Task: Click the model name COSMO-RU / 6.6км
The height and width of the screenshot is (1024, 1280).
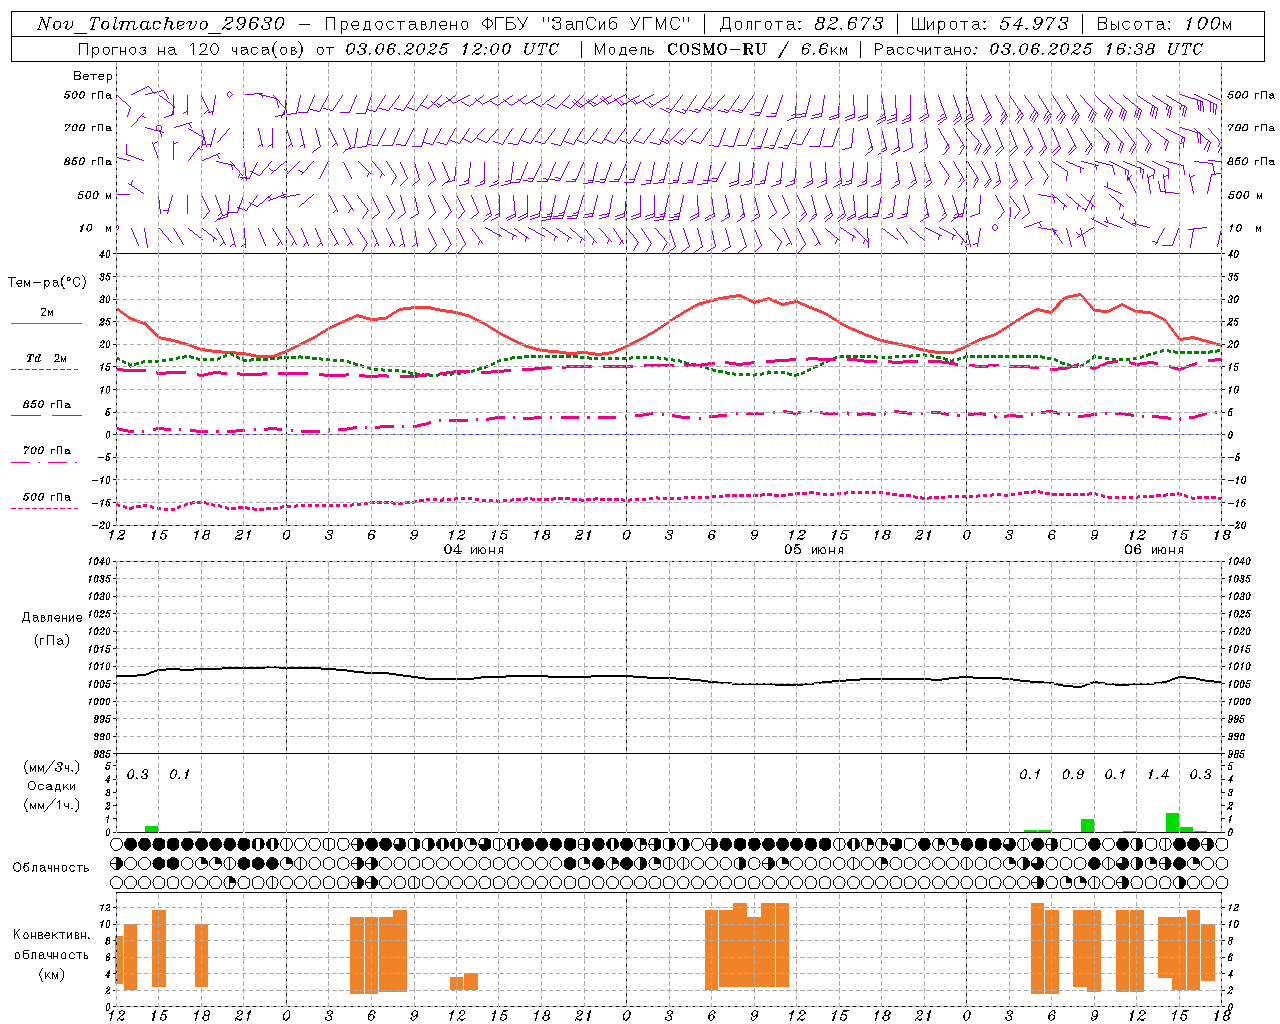Action: click(x=756, y=49)
